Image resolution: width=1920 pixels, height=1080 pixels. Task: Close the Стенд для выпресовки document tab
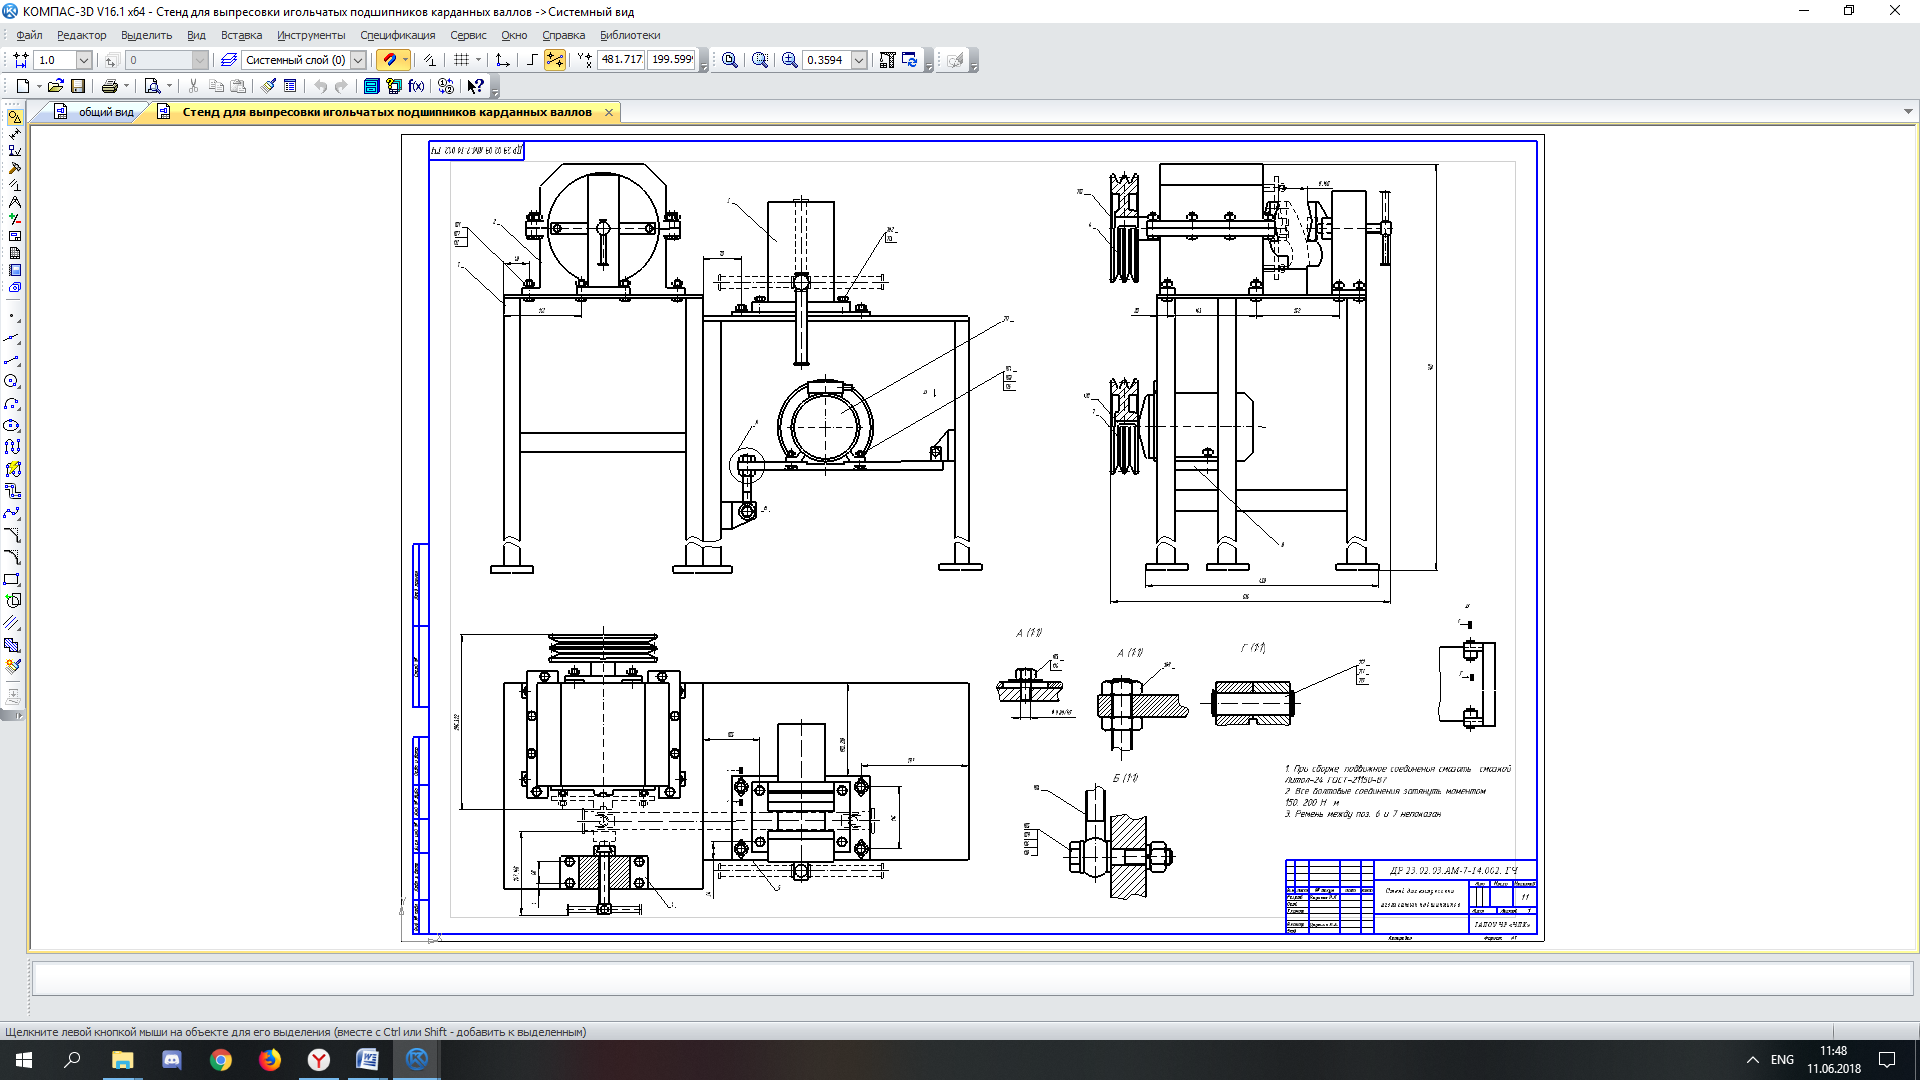point(608,112)
